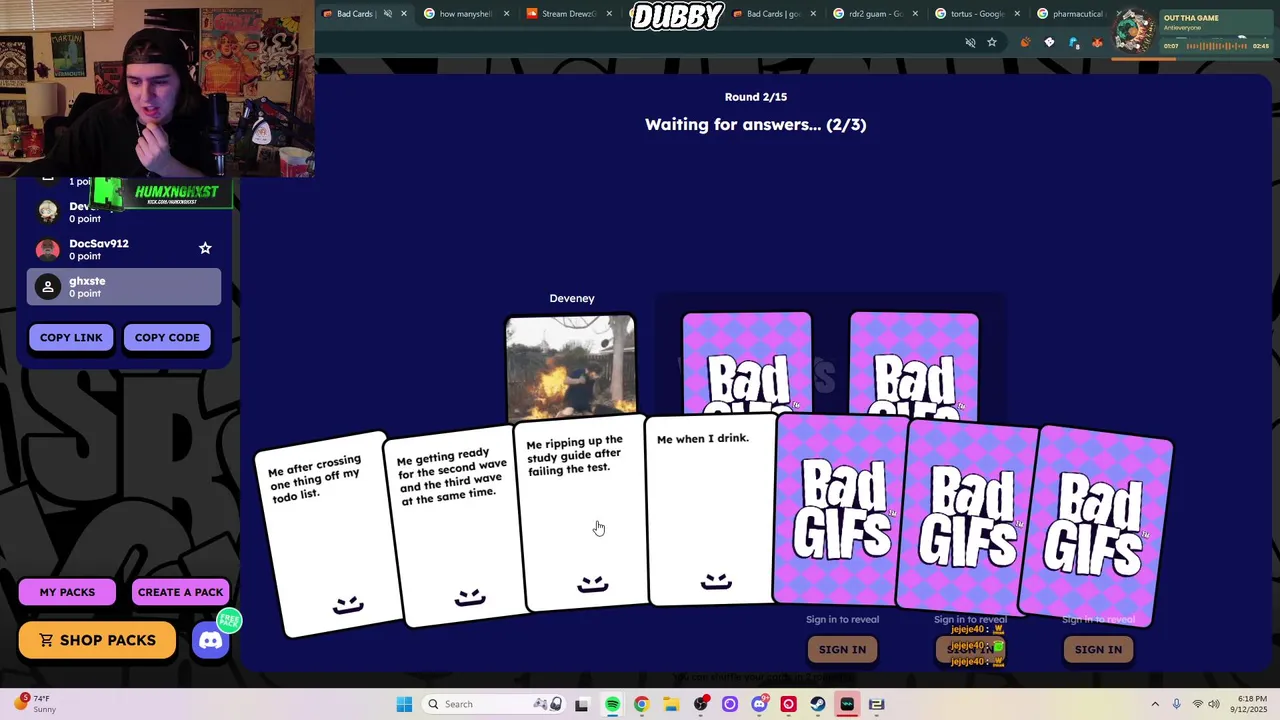Open Wi-Fi network settings in tray

1198,704
